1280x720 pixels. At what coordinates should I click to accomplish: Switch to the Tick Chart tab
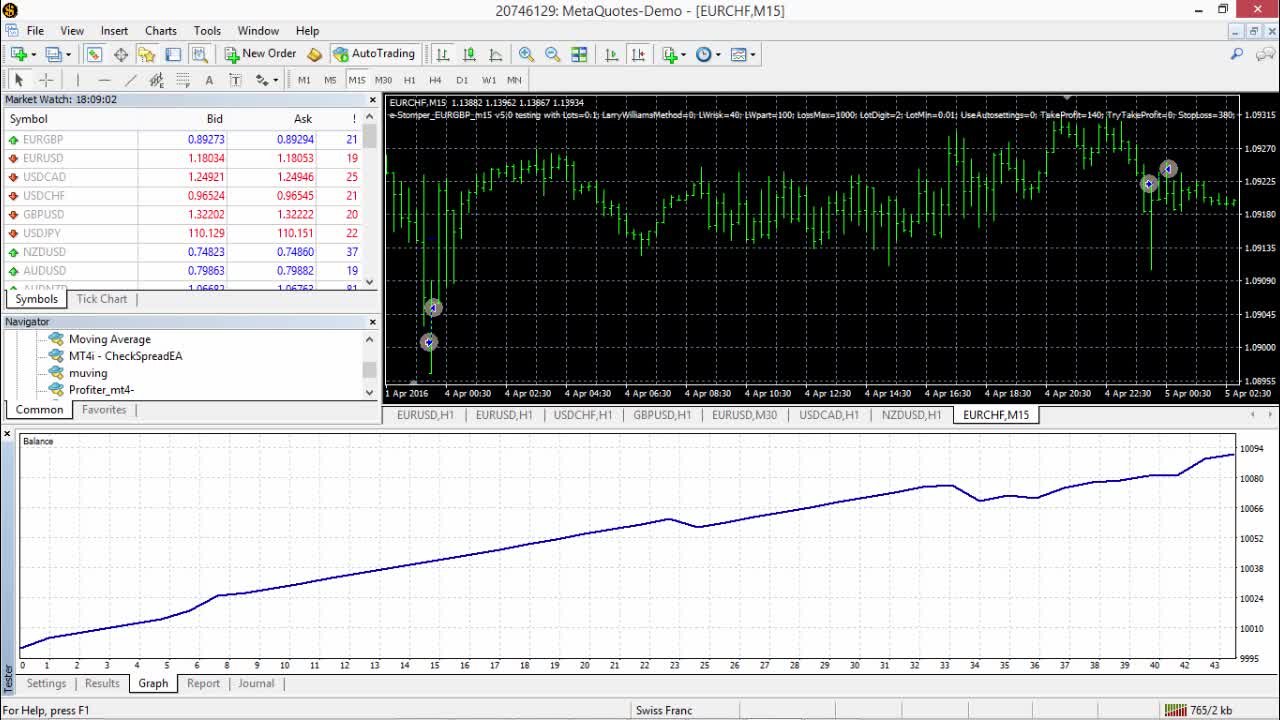coord(102,298)
